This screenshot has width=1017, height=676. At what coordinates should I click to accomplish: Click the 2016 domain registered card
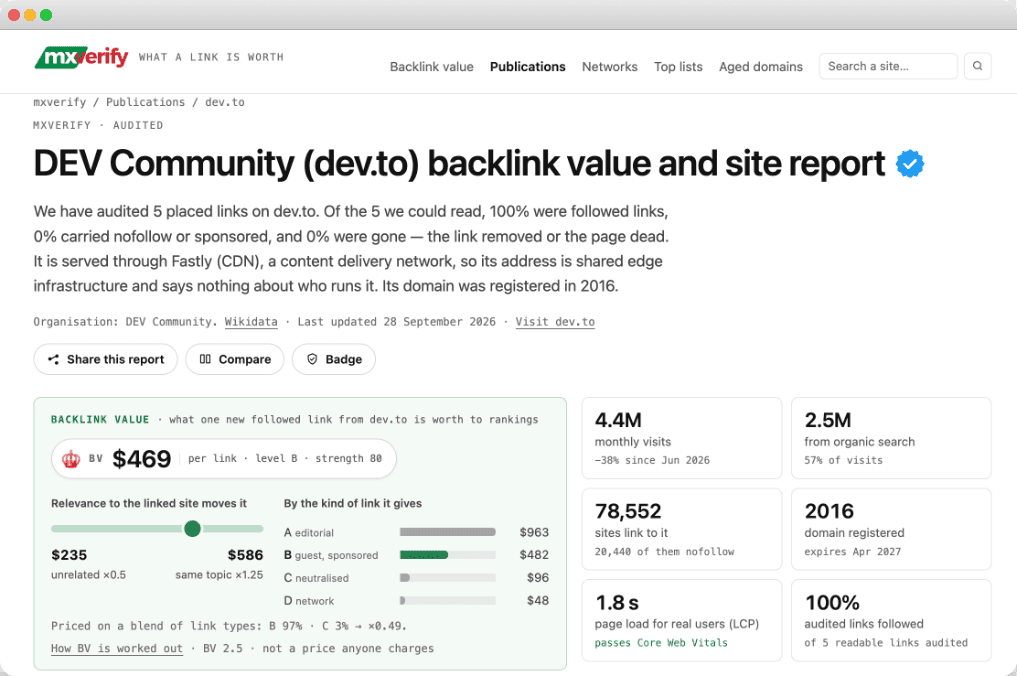click(x=891, y=529)
